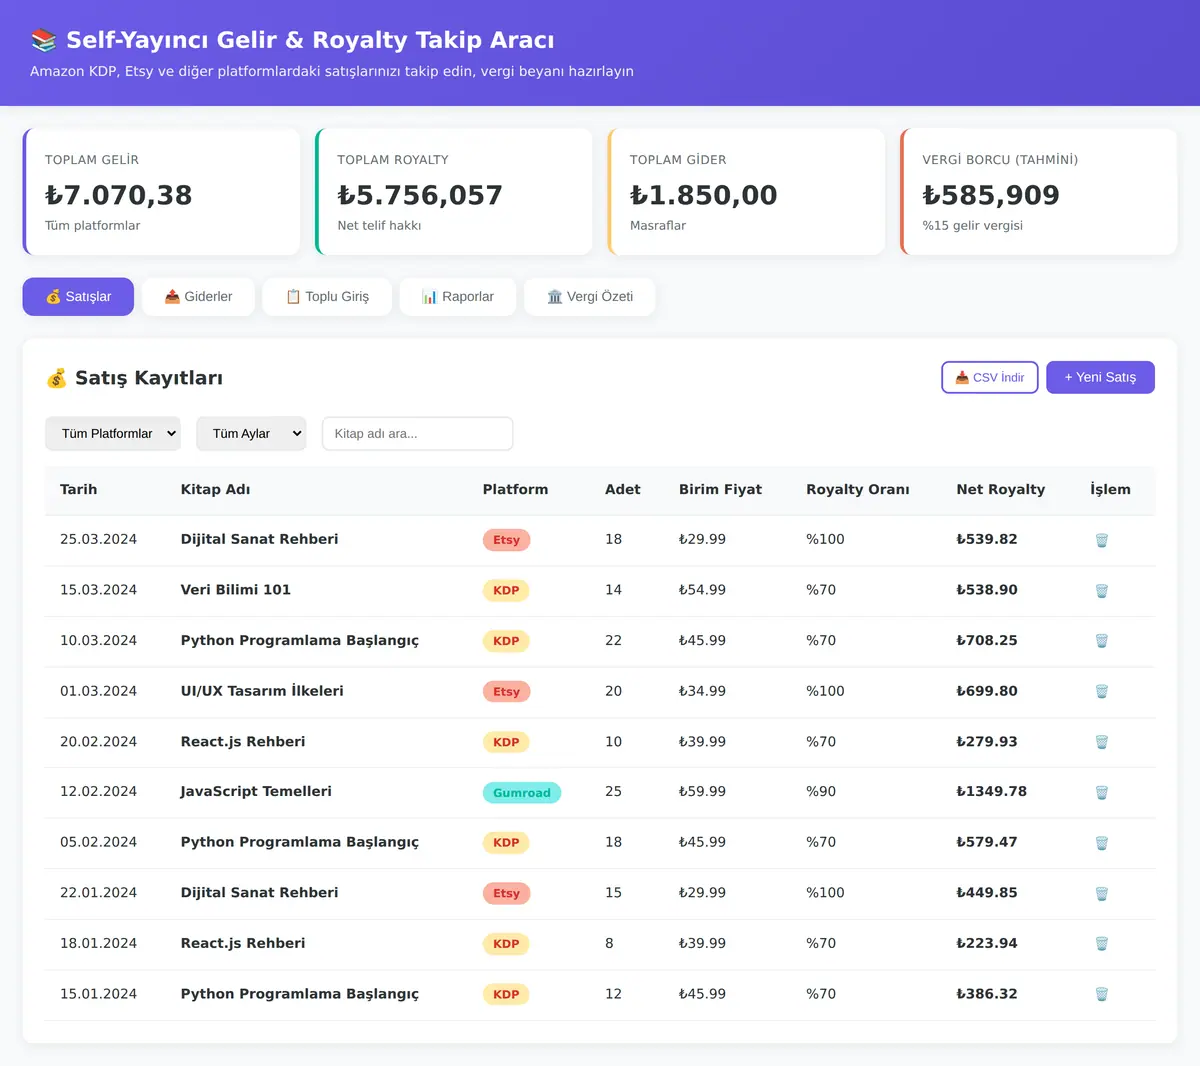Open the Tüm Platformlar filter dropdown
The image size is (1200, 1066).
coord(113,434)
